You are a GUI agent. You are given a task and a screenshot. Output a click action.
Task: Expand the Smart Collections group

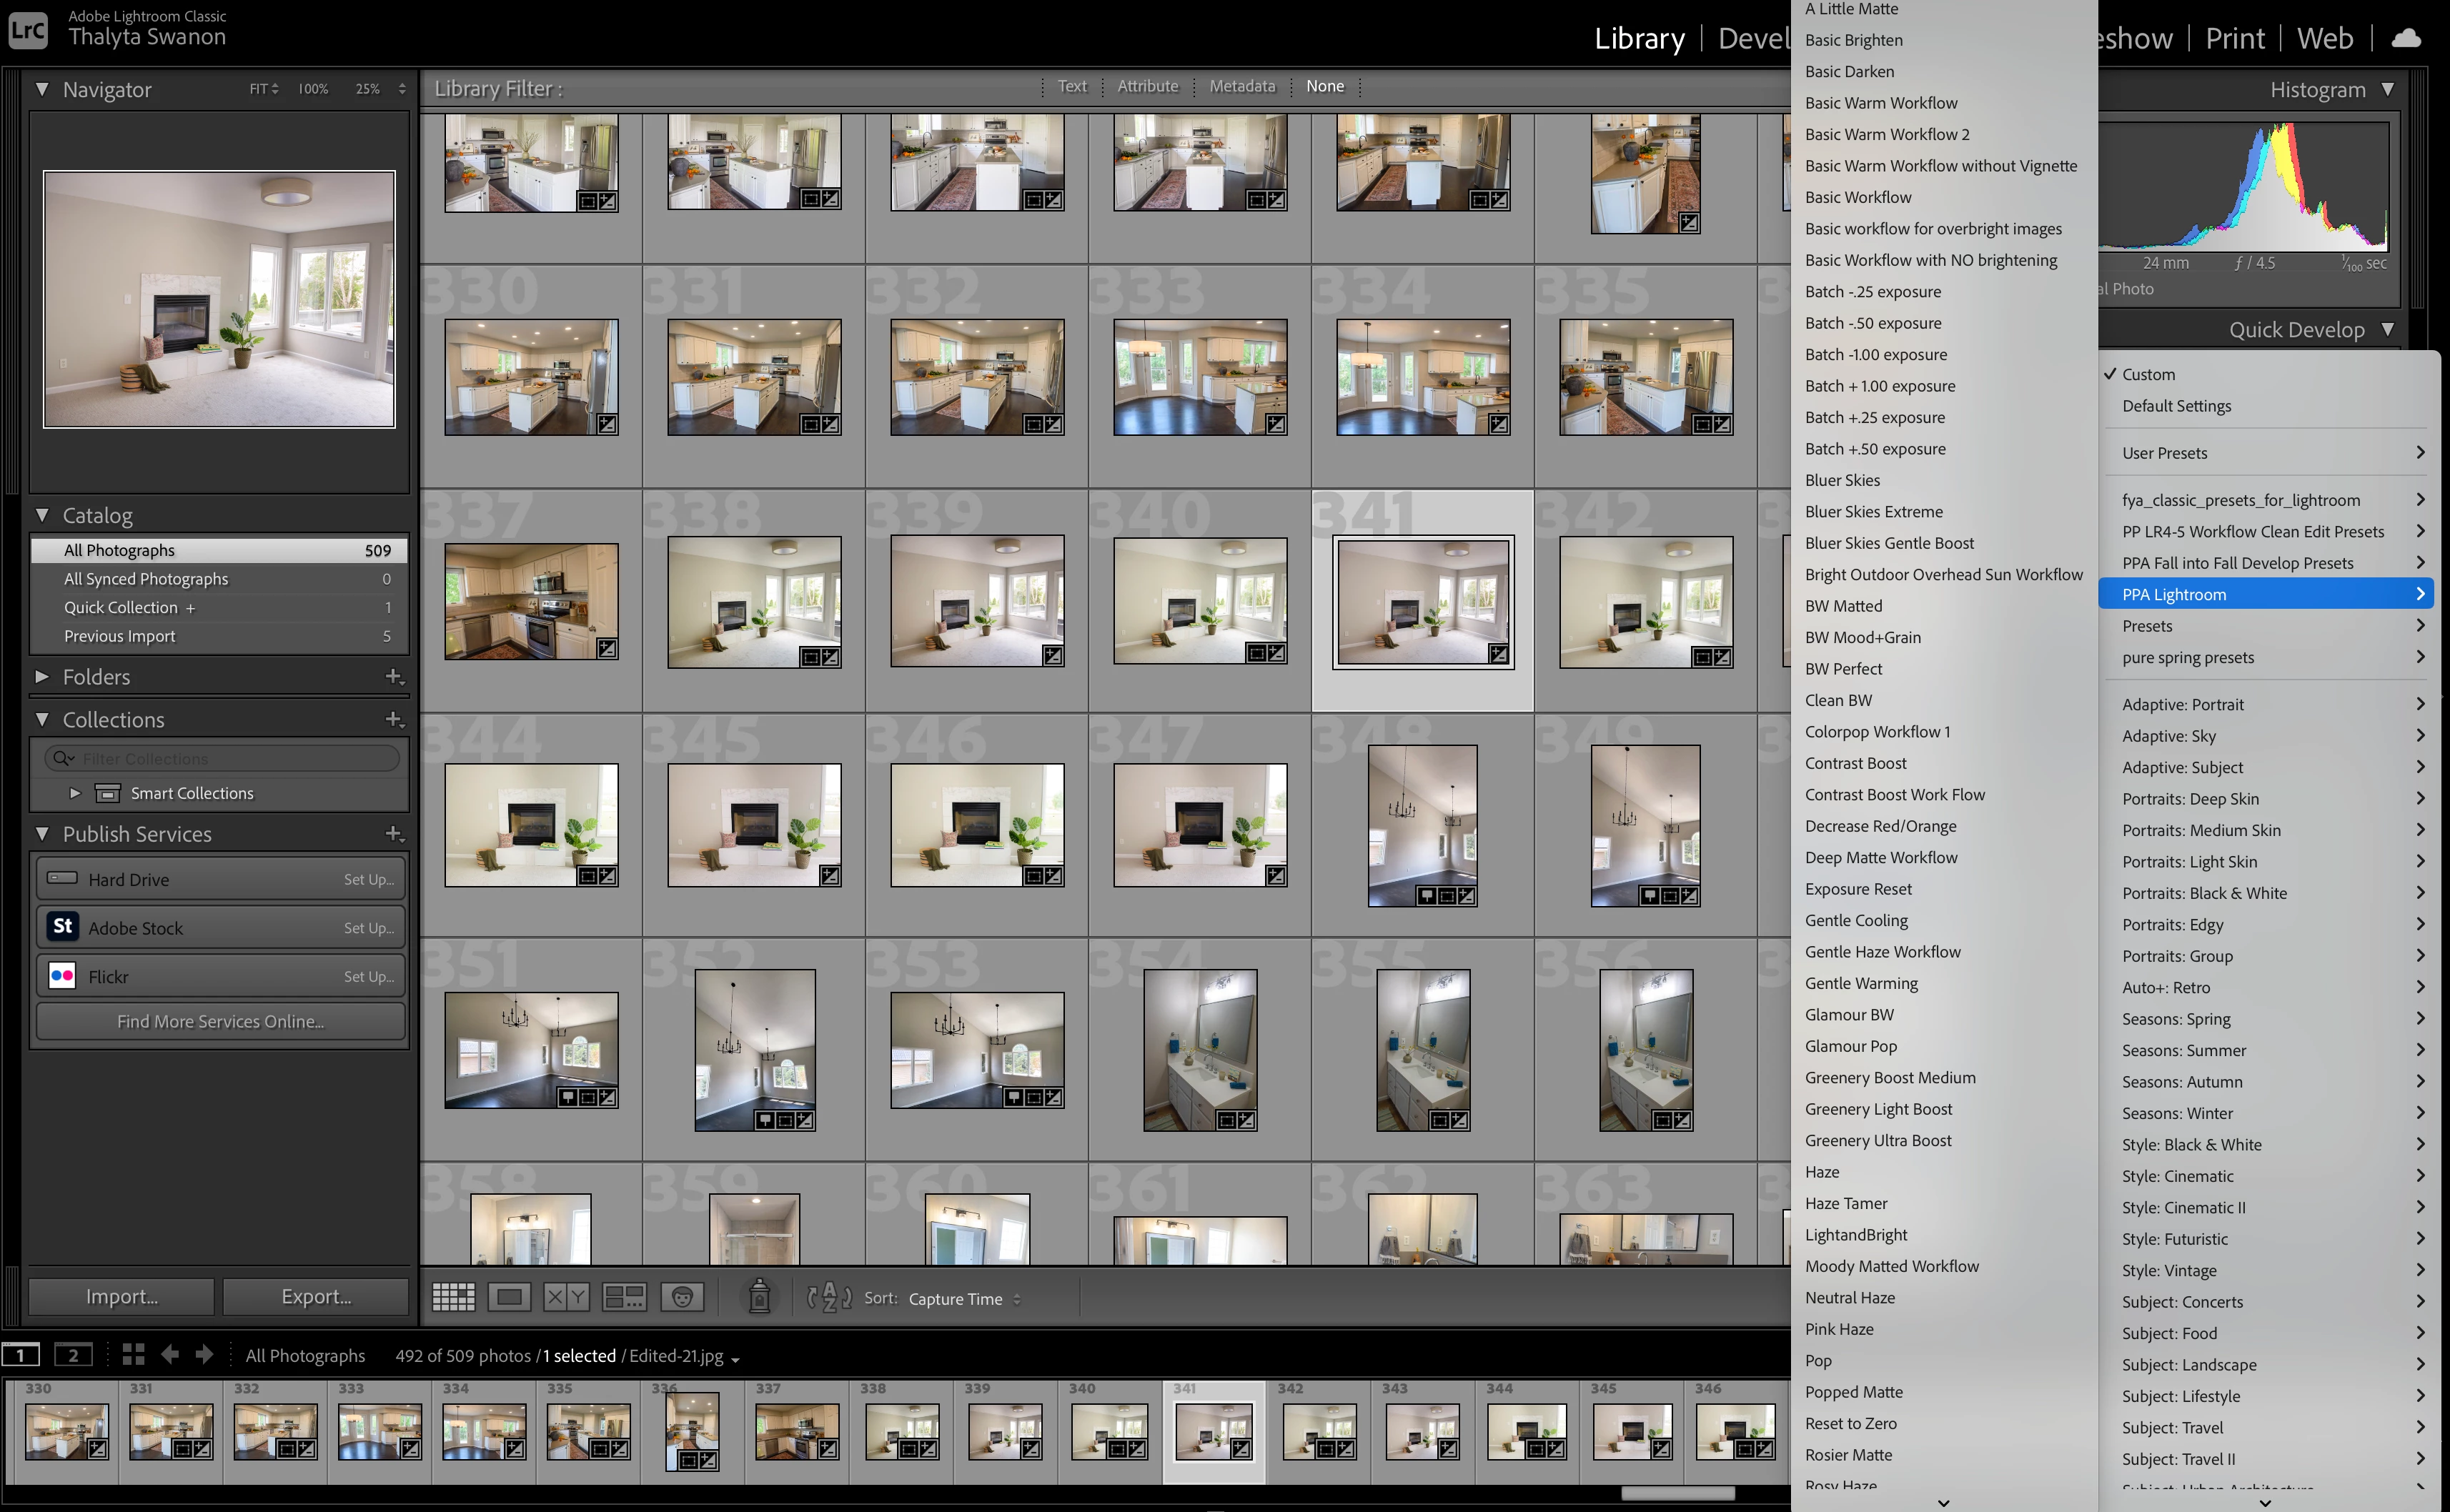(75, 793)
